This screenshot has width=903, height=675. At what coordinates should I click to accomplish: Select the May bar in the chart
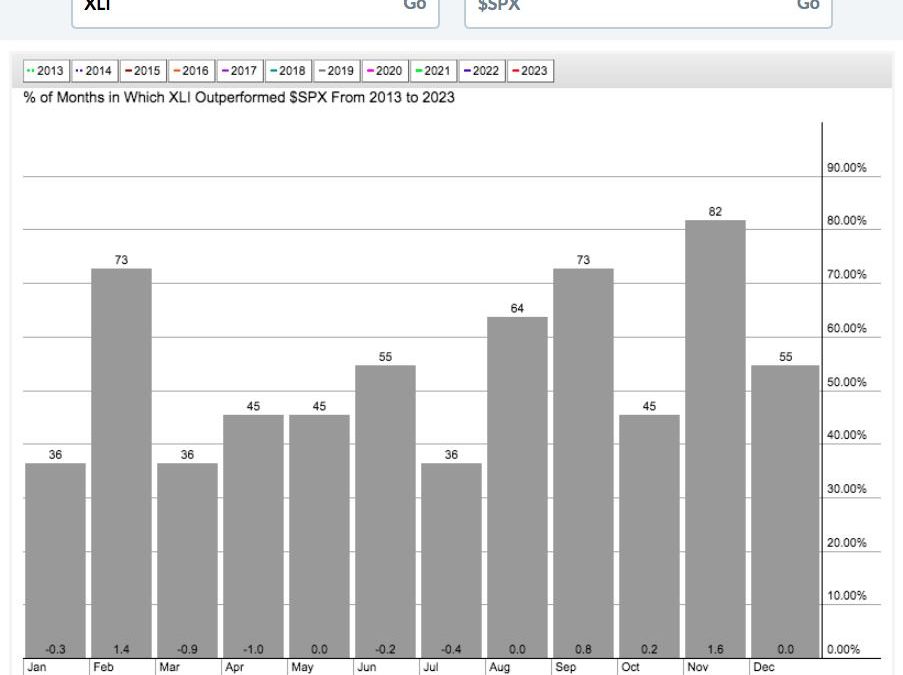(x=319, y=536)
